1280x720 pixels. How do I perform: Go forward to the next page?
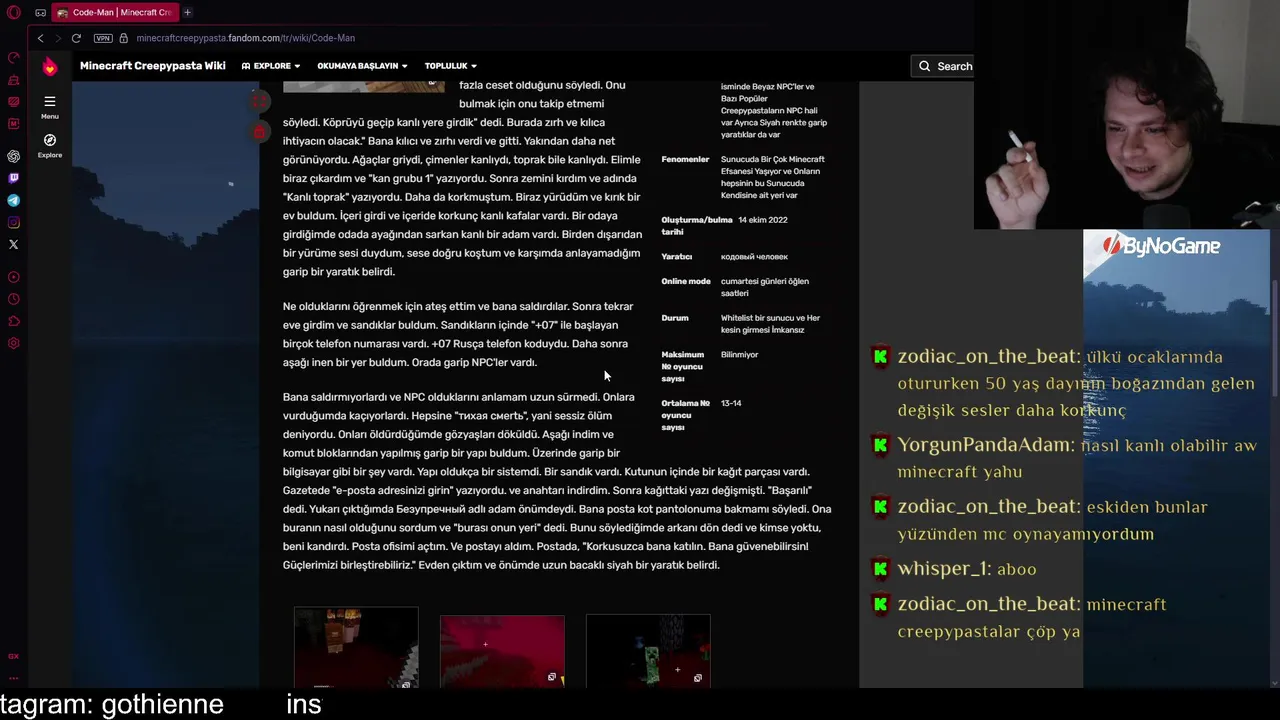(x=57, y=38)
